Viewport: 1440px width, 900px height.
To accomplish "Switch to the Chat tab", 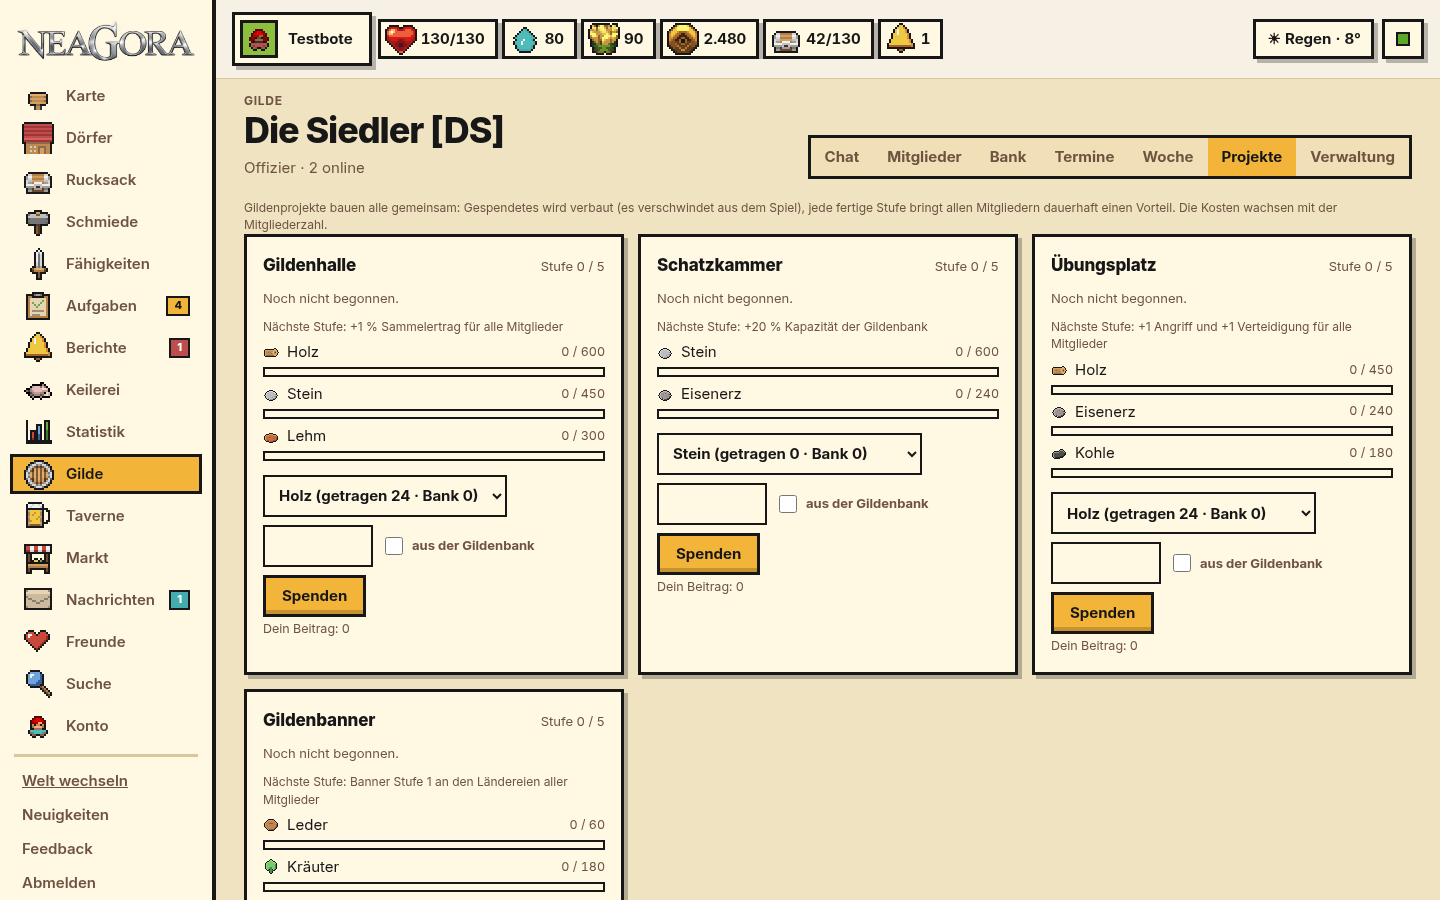I will pos(842,157).
